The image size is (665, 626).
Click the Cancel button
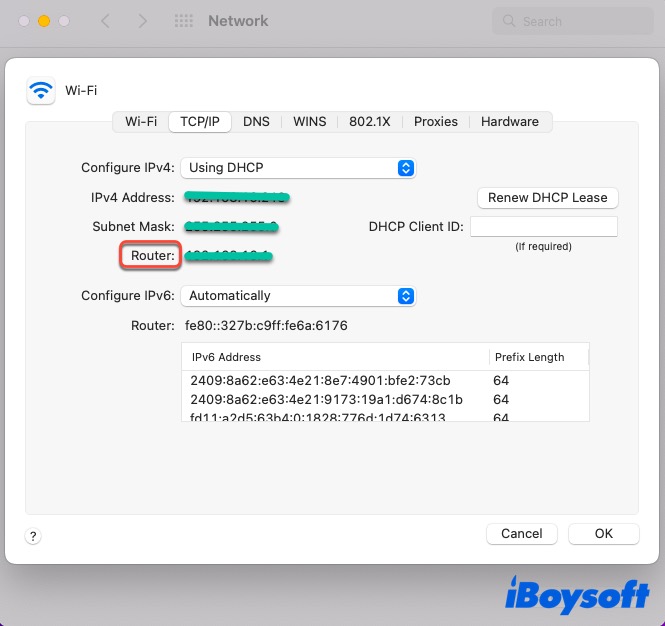pyautogui.click(x=521, y=534)
